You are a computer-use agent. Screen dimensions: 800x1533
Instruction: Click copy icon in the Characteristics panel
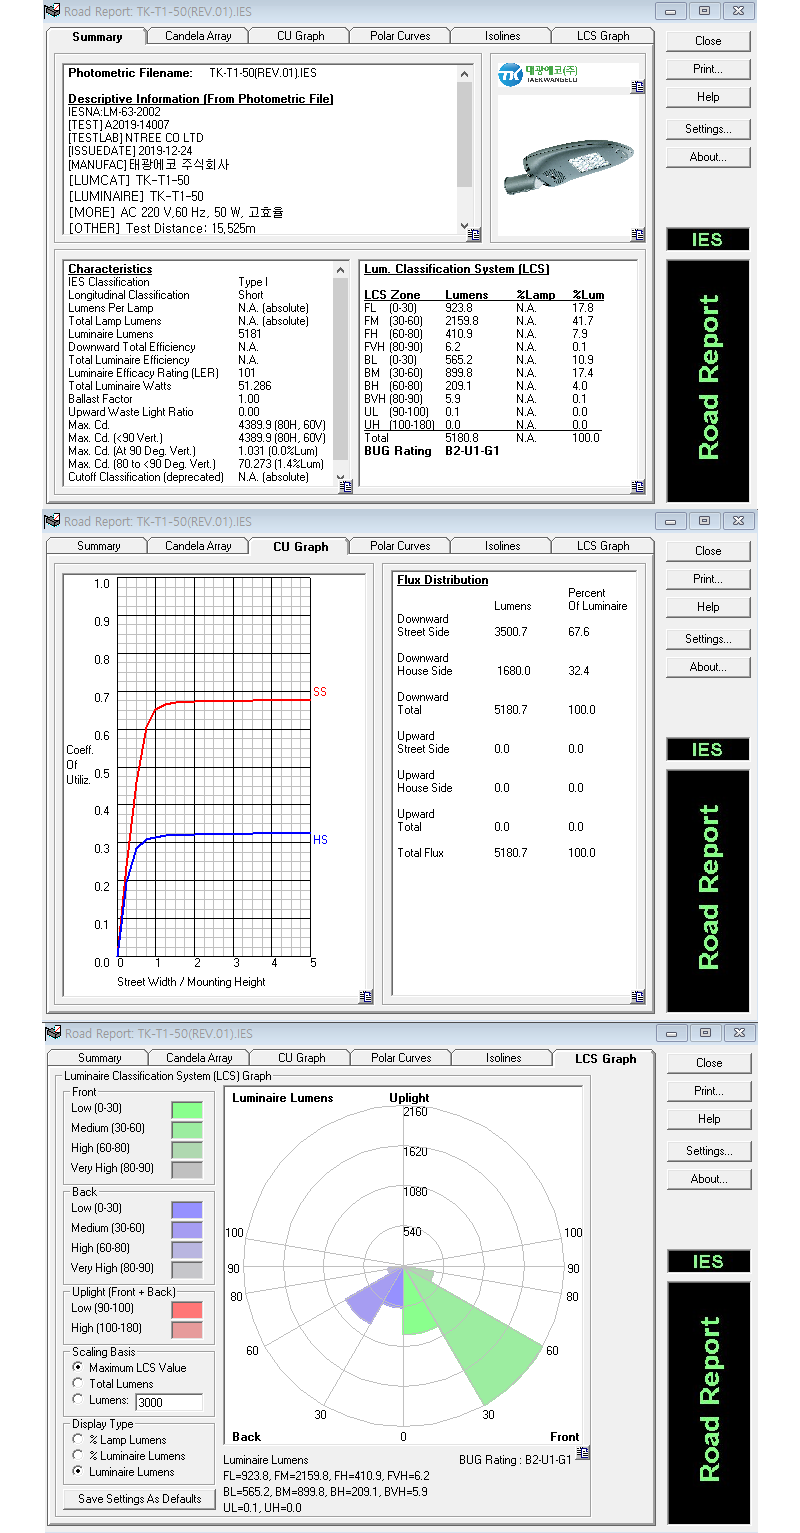(345, 487)
